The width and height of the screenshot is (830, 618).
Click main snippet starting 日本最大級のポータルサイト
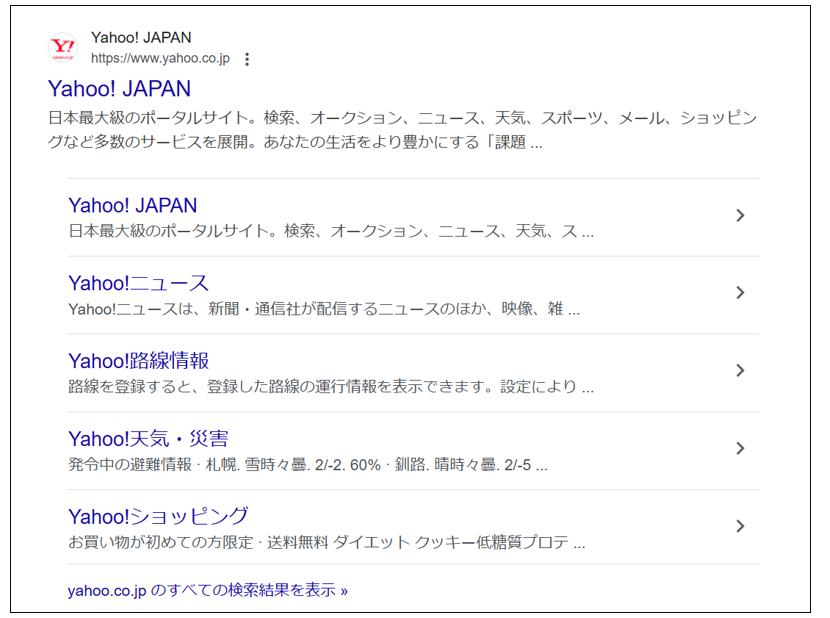pos(402,130)
